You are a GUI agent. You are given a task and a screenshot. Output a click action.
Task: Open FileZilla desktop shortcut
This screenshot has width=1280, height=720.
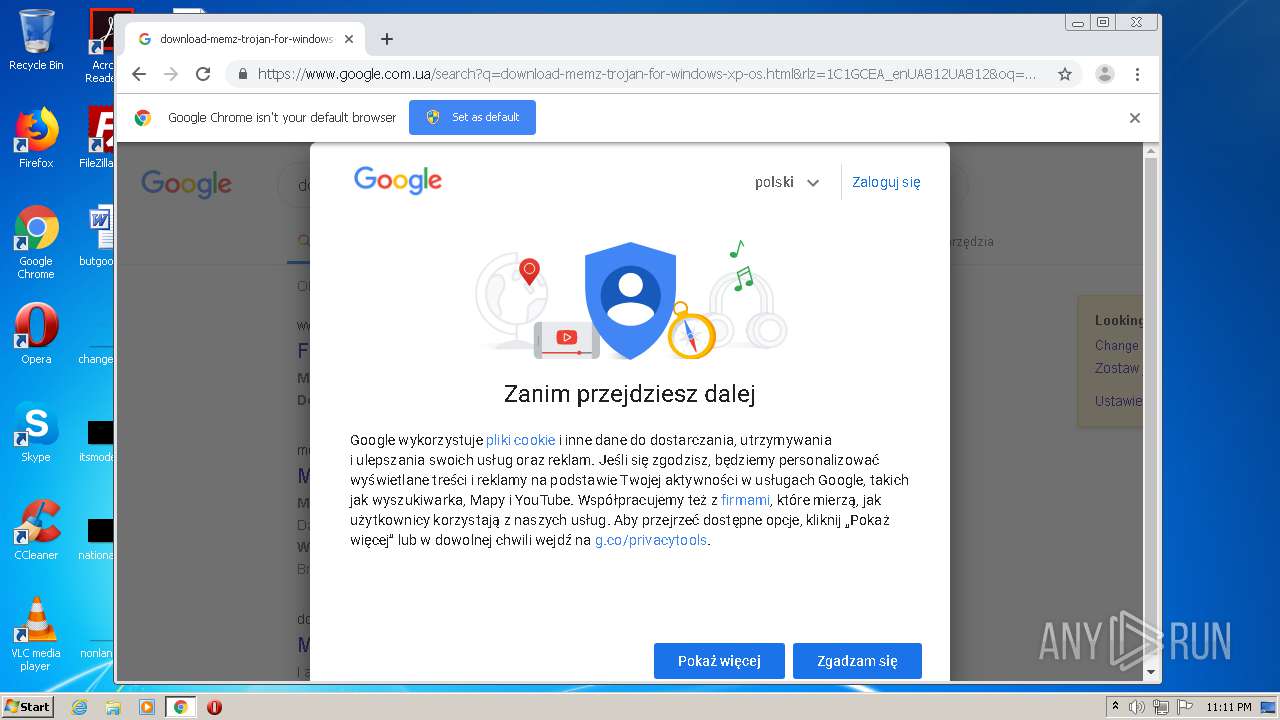pyautogui.click(x=99, y=138)
